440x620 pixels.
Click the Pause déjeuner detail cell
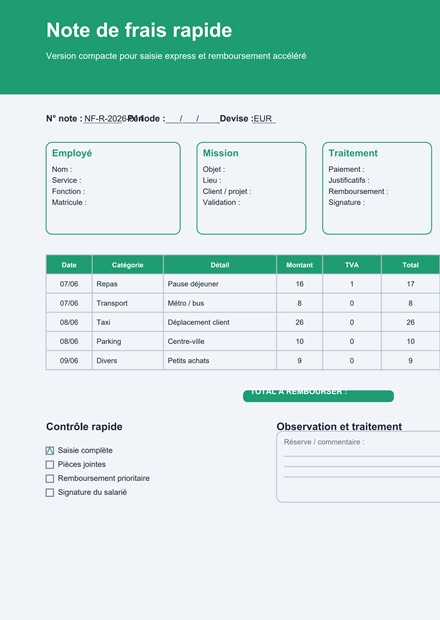point(220,284)
